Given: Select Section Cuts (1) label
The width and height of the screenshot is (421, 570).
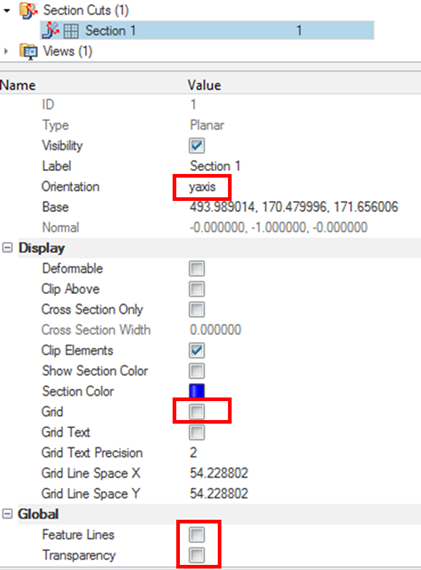Looking at the screenshot, I should [x=86, y=10].
